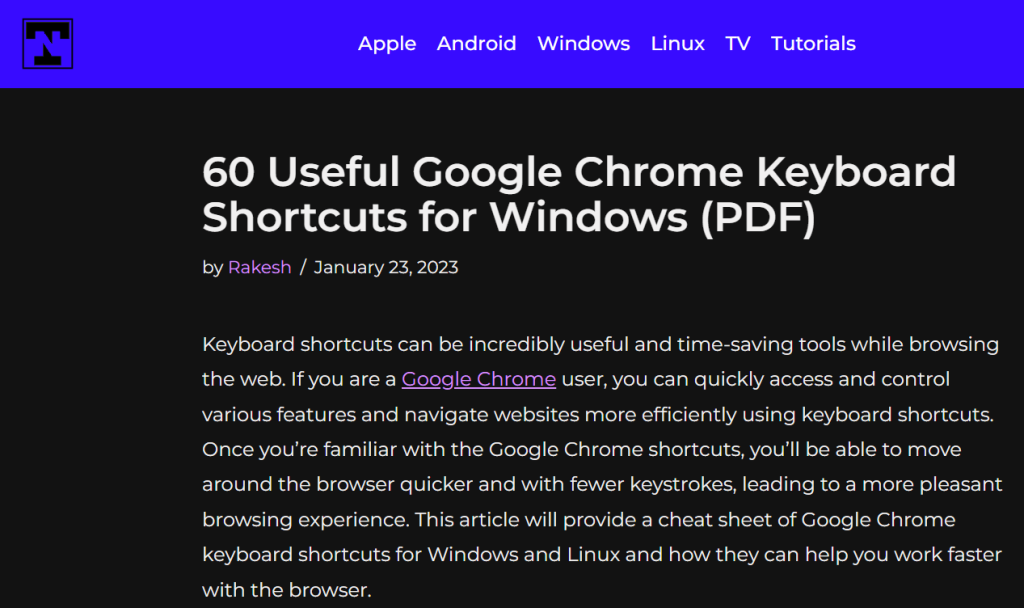Open the TV category page
Screen dimensions: 1024x608
[x=737, y=44]
